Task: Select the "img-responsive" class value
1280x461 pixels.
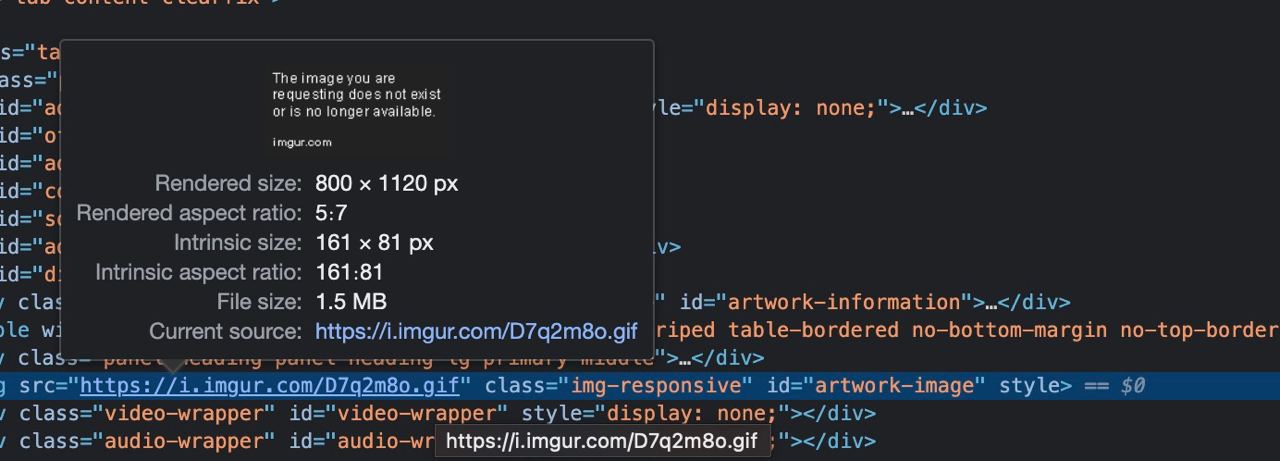Action: point(661,385)
